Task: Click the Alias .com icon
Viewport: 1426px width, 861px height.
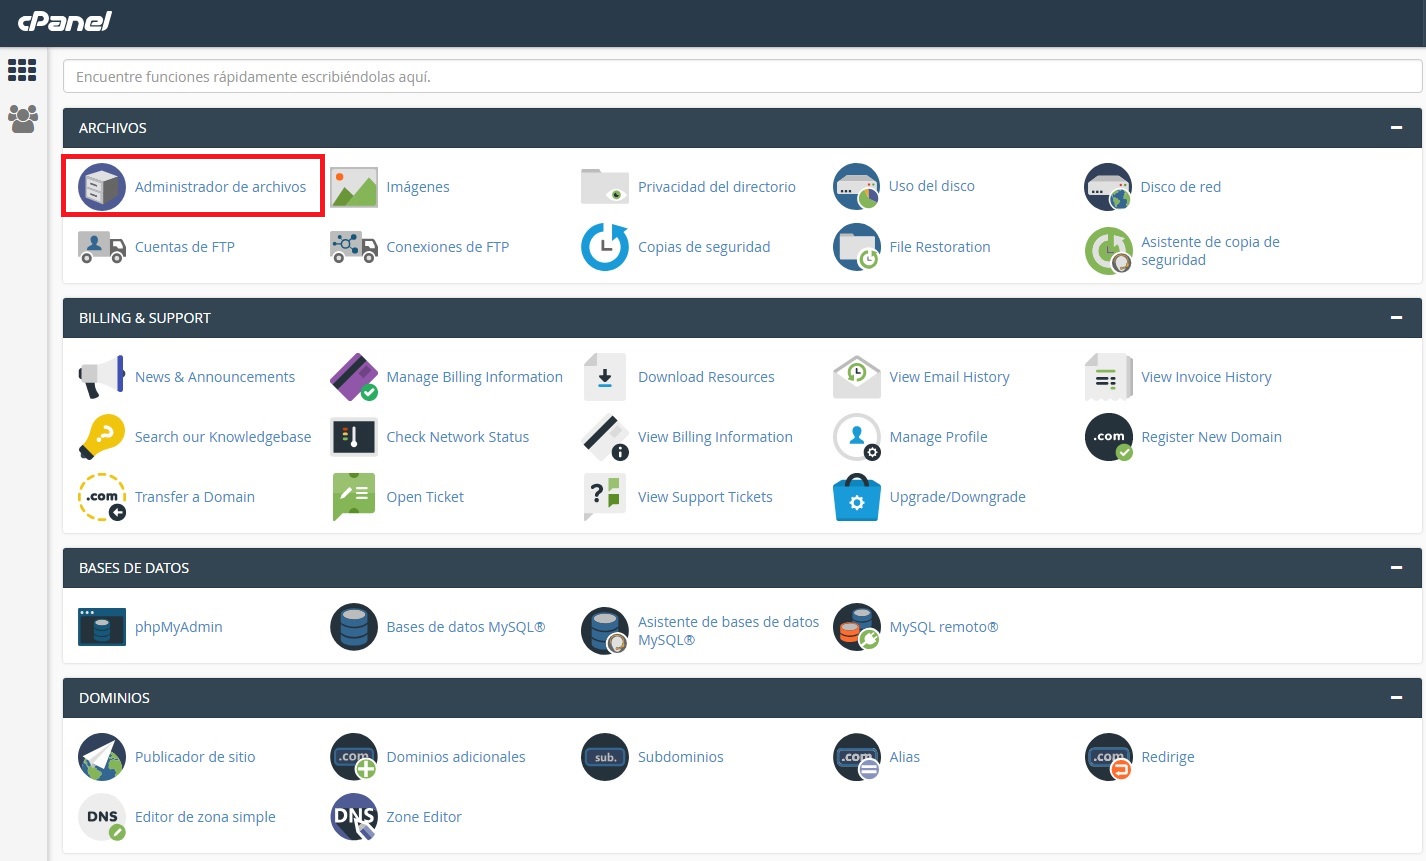Action: [857, 757]
